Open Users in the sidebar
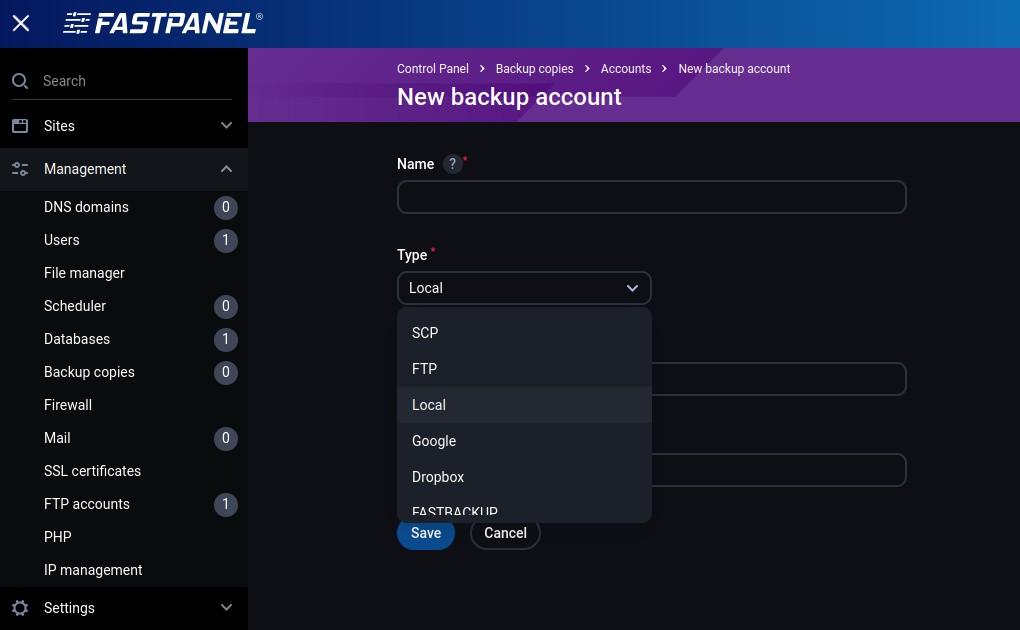This screenshot has width=1020, height=630. pyautogui.click(x=62, y=240)
